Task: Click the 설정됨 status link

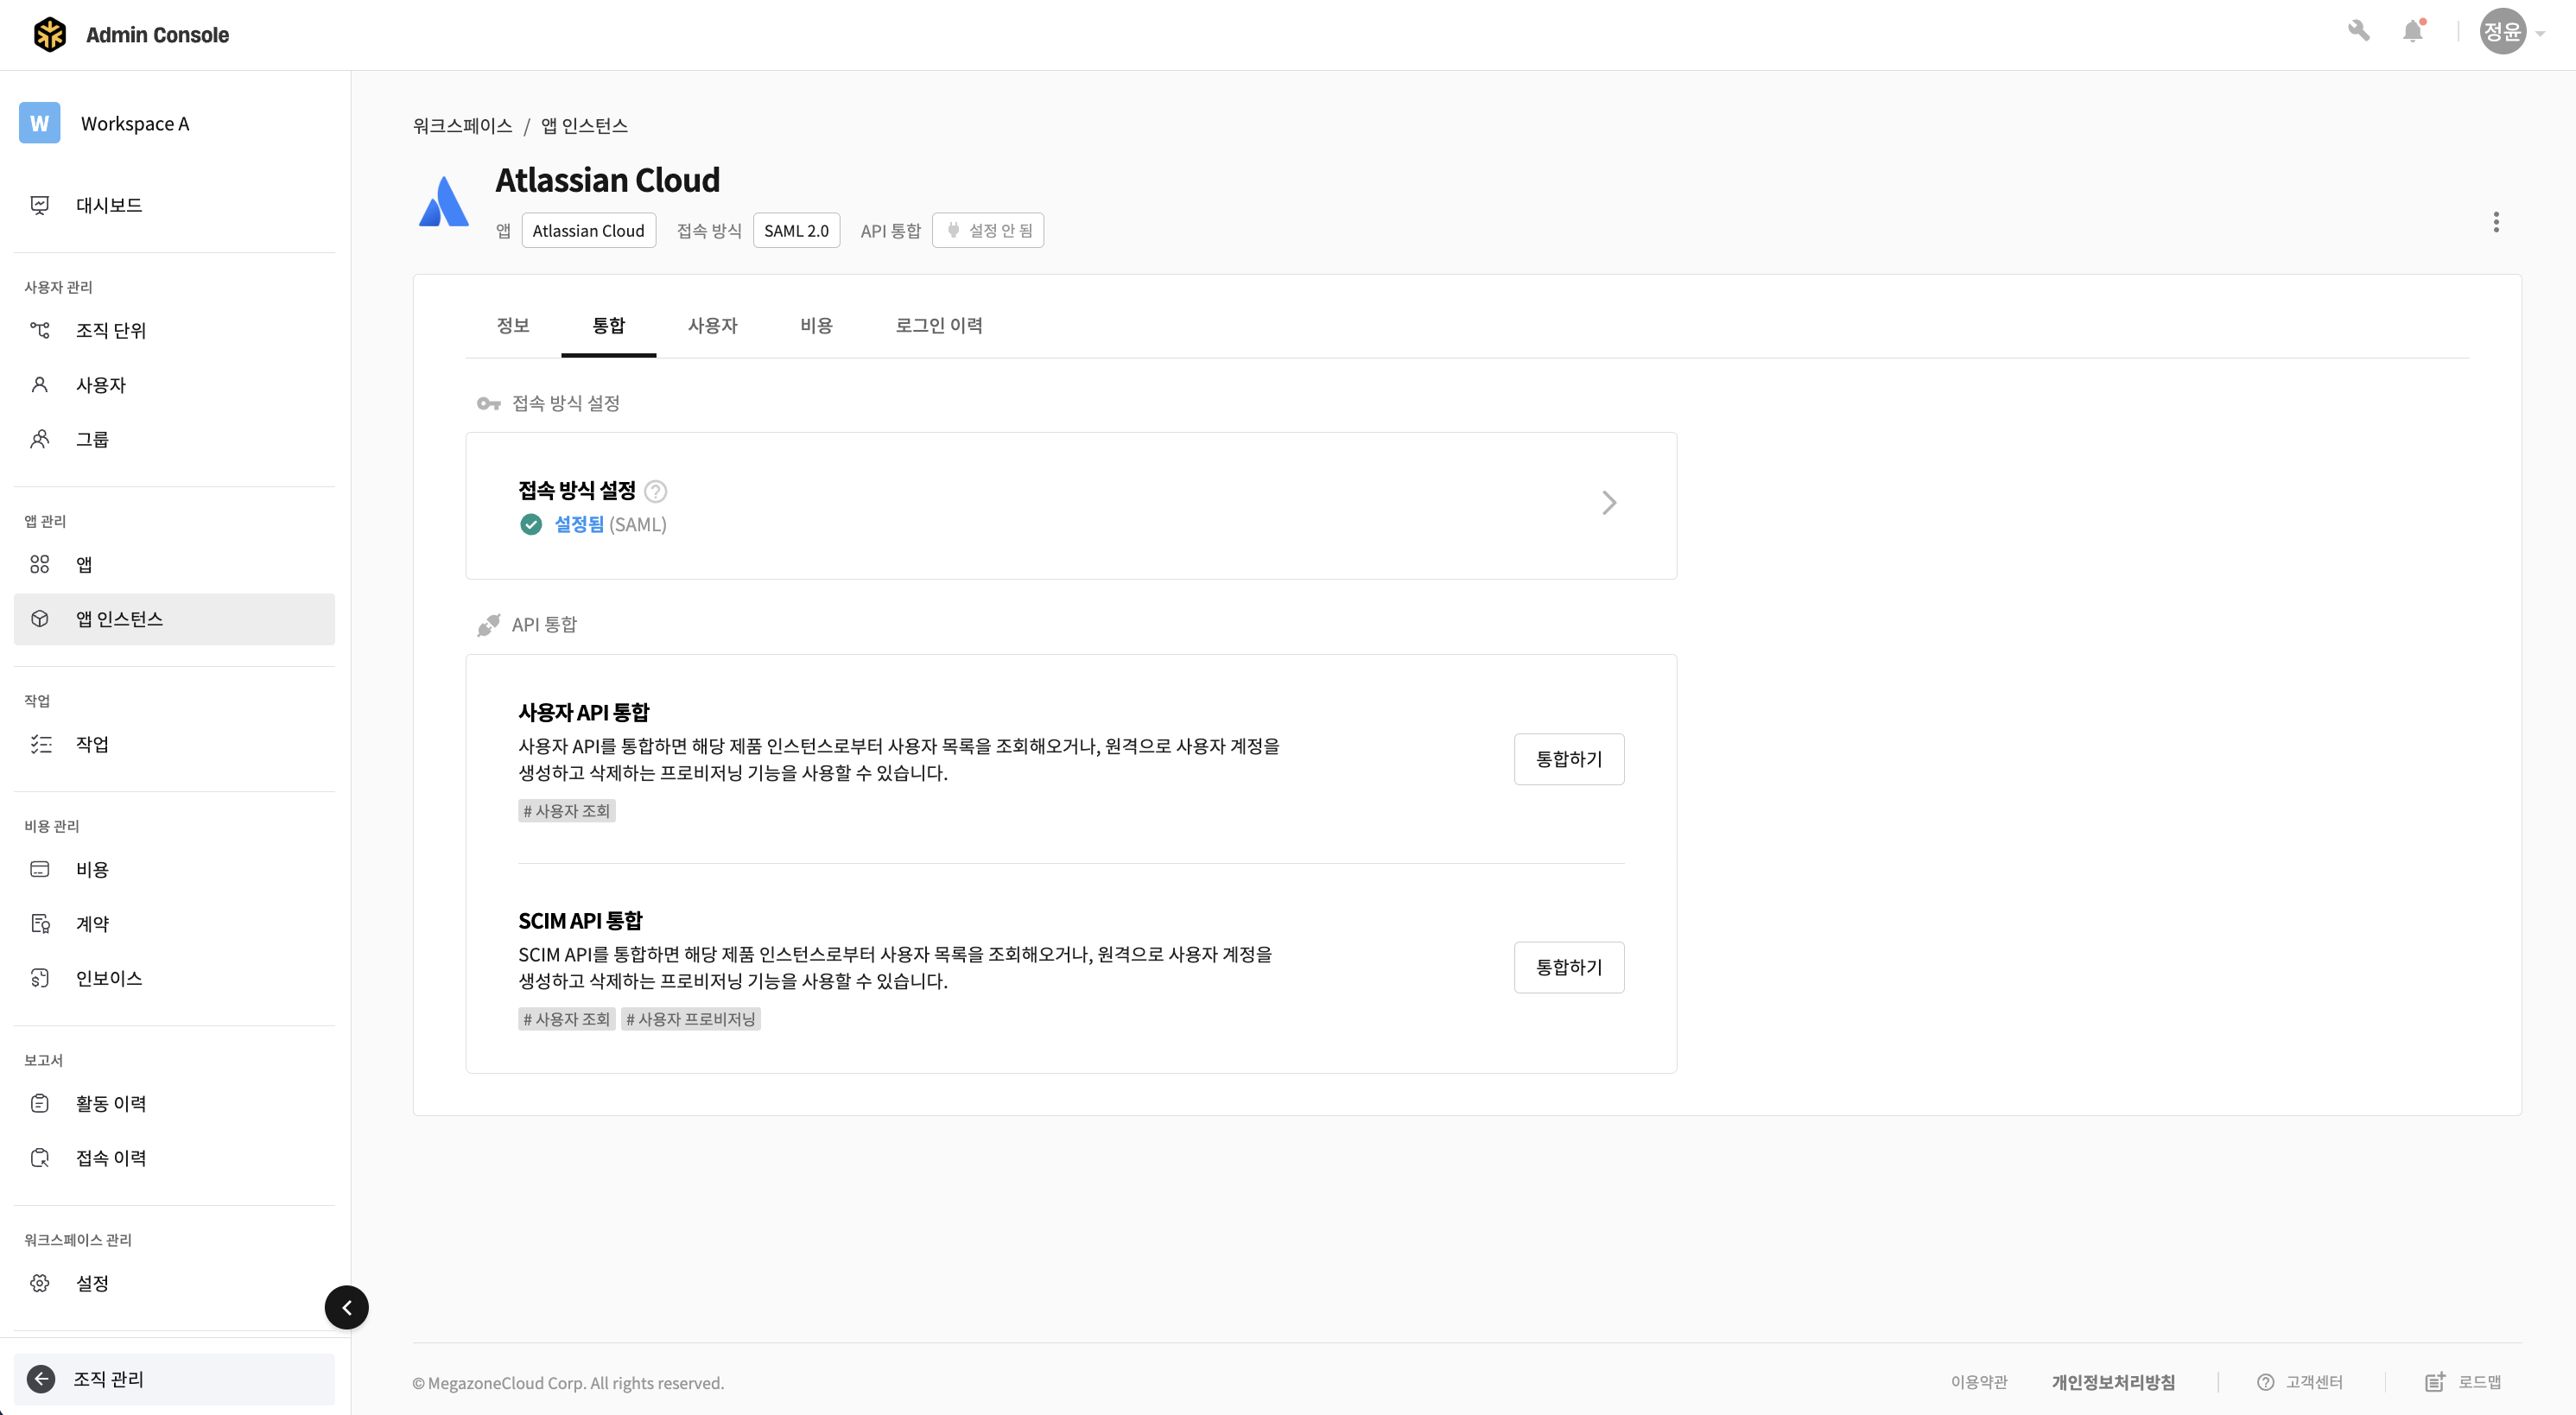Action: click(579, 524)
